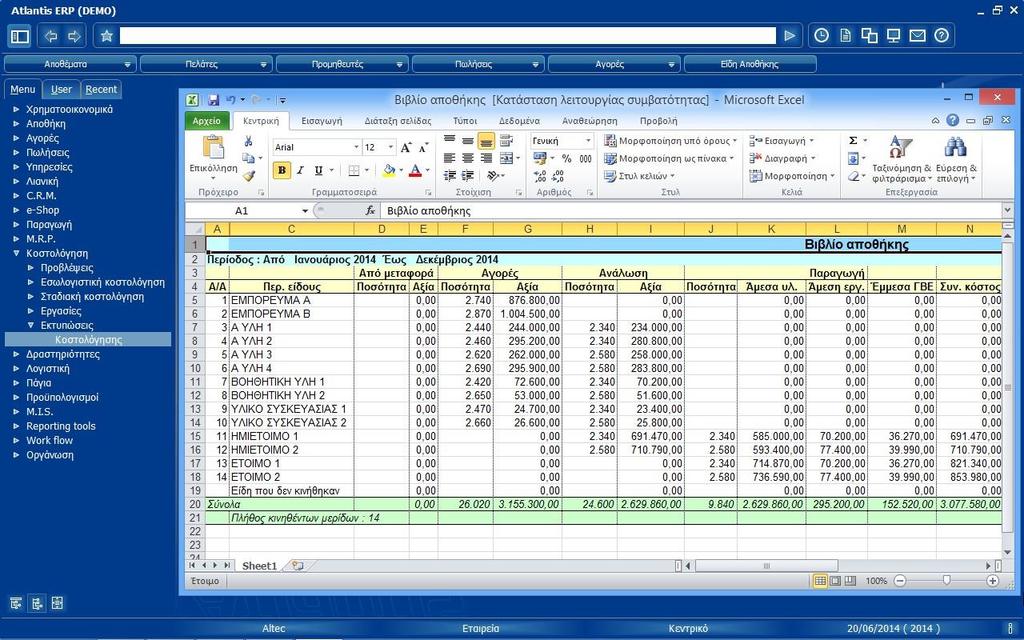Viewport: 1024px width, 640px height.
Task: Click the zoom slider handle in Excel
Action: [946, 581]
